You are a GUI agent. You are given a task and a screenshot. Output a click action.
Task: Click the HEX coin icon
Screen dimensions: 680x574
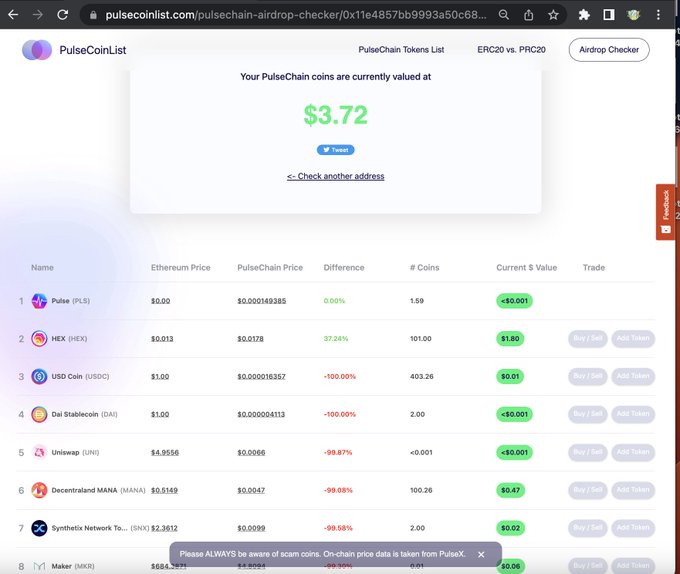point(39,339)
